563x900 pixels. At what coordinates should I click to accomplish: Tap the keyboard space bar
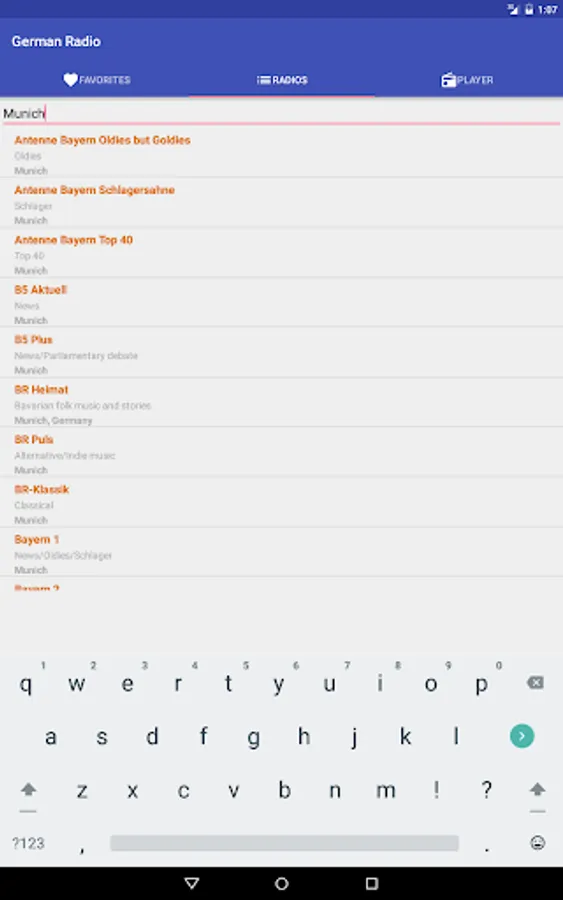click(285, 843)
